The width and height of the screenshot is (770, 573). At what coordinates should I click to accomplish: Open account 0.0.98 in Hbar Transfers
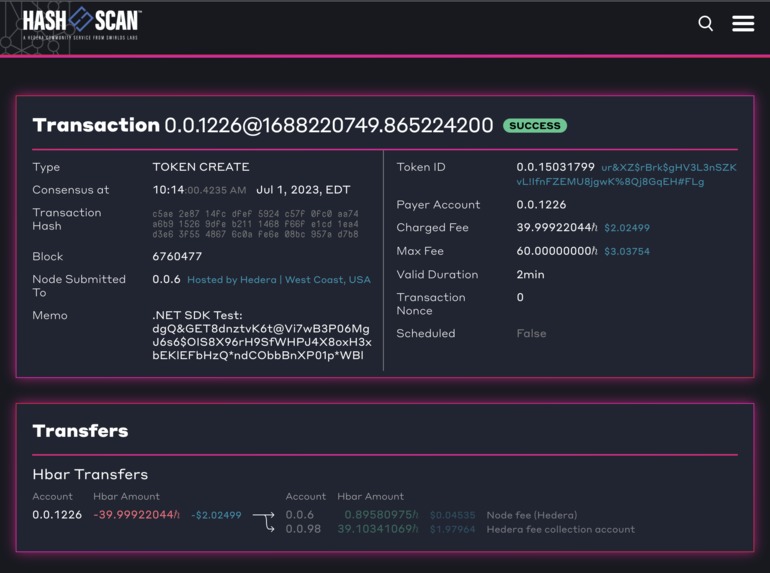303,529
